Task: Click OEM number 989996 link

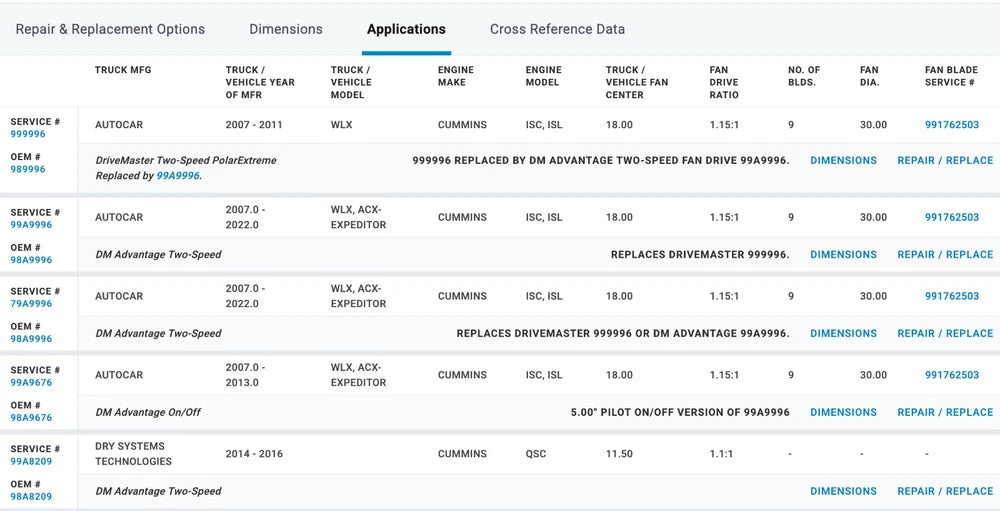Action: pyautogui.click(x=28, y=169)
